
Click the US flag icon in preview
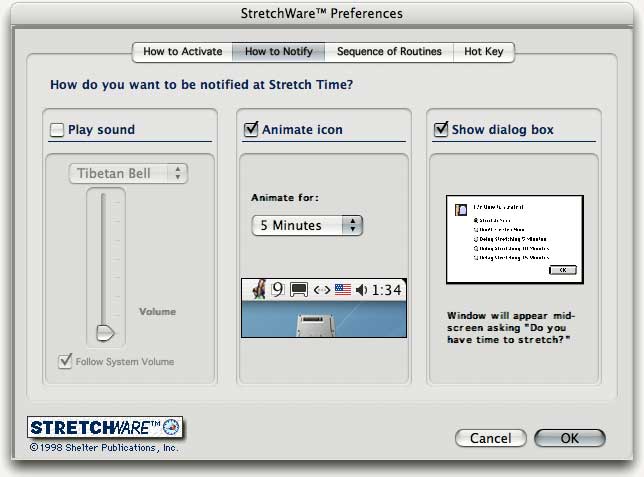[343, 290]
